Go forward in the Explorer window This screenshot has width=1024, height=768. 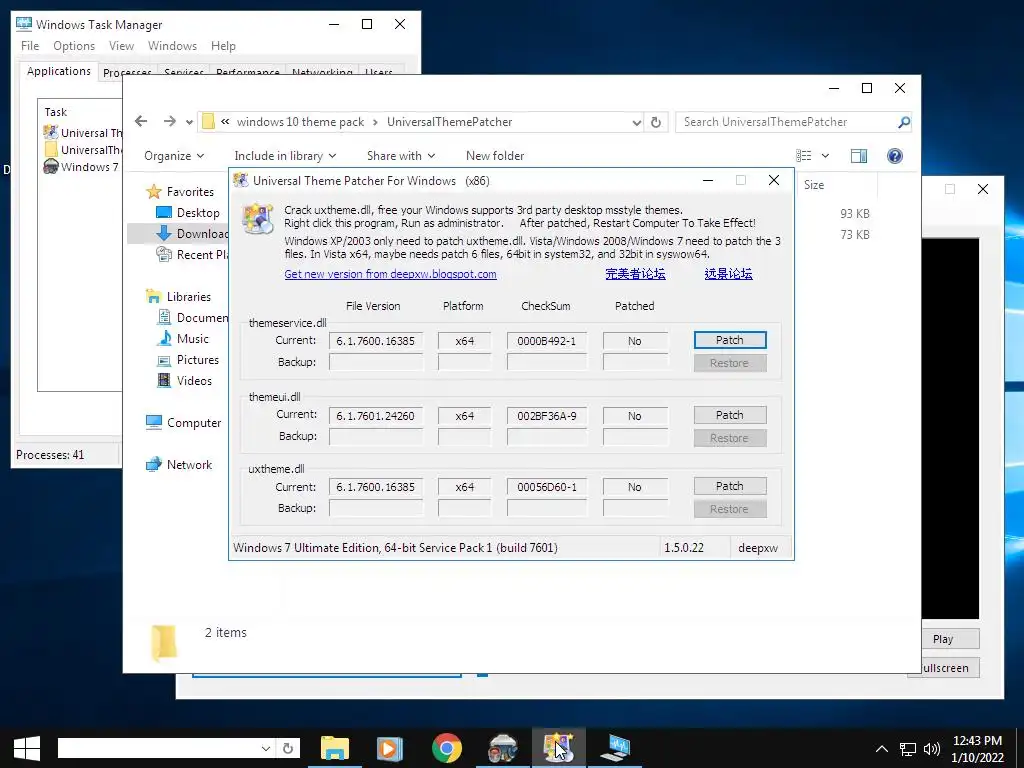coord(170,121)
